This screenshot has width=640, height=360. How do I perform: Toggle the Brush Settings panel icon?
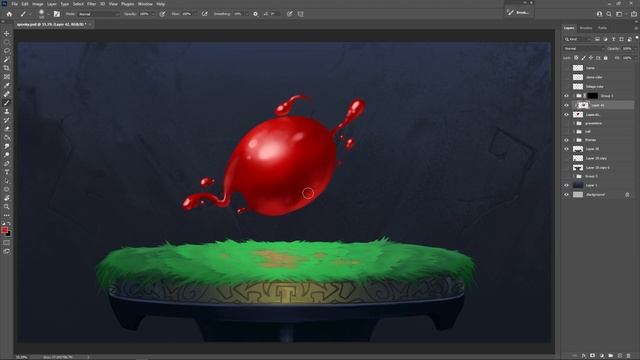click(57, 14)
